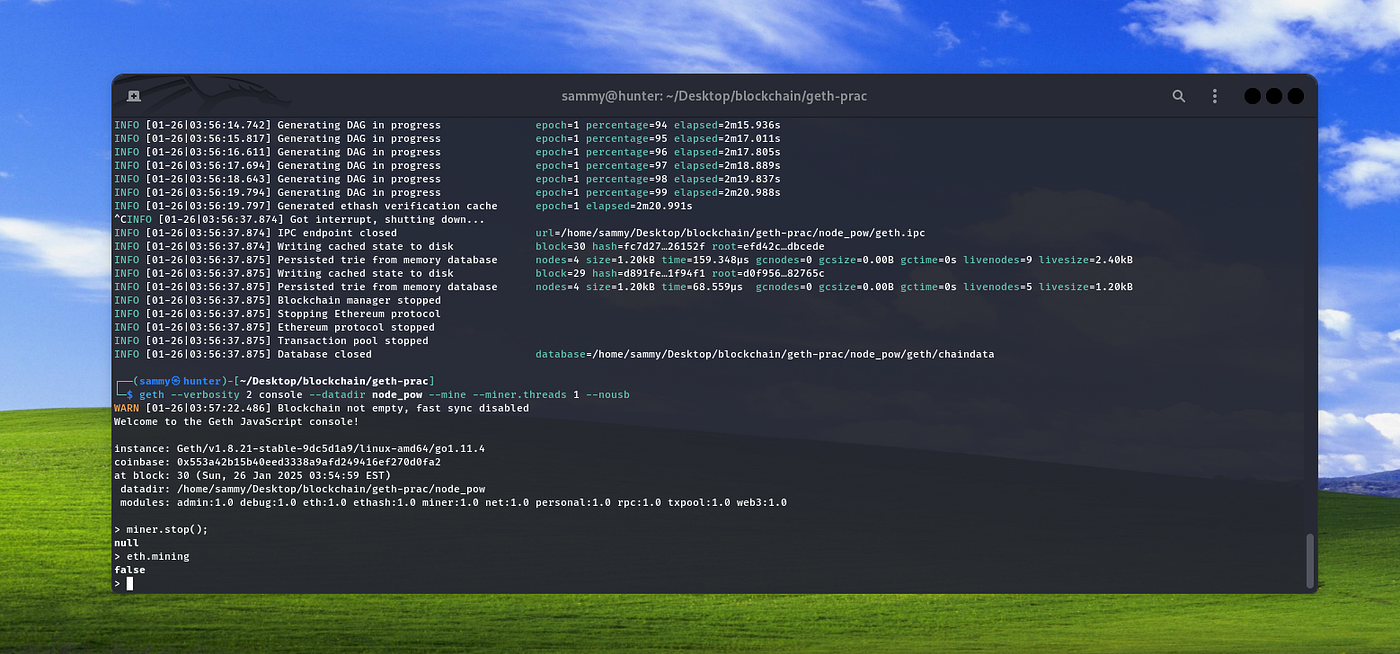Screen dimensions: 1400x654
Task: Click the last black window control circle
Action: click(x=1296, y=96)
